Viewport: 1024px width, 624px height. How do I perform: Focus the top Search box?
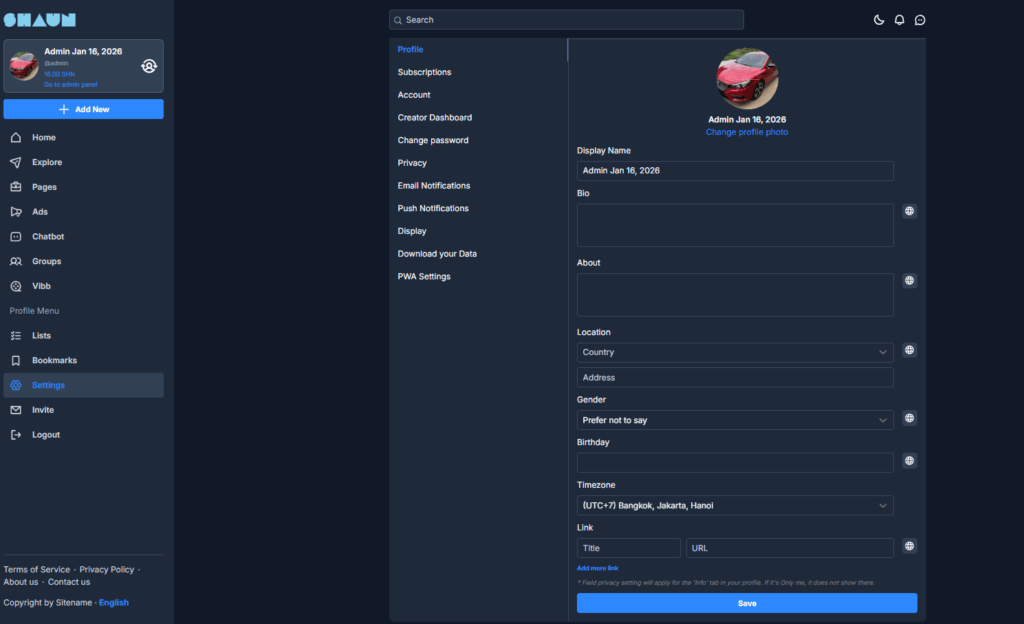(x=566, y=20)
